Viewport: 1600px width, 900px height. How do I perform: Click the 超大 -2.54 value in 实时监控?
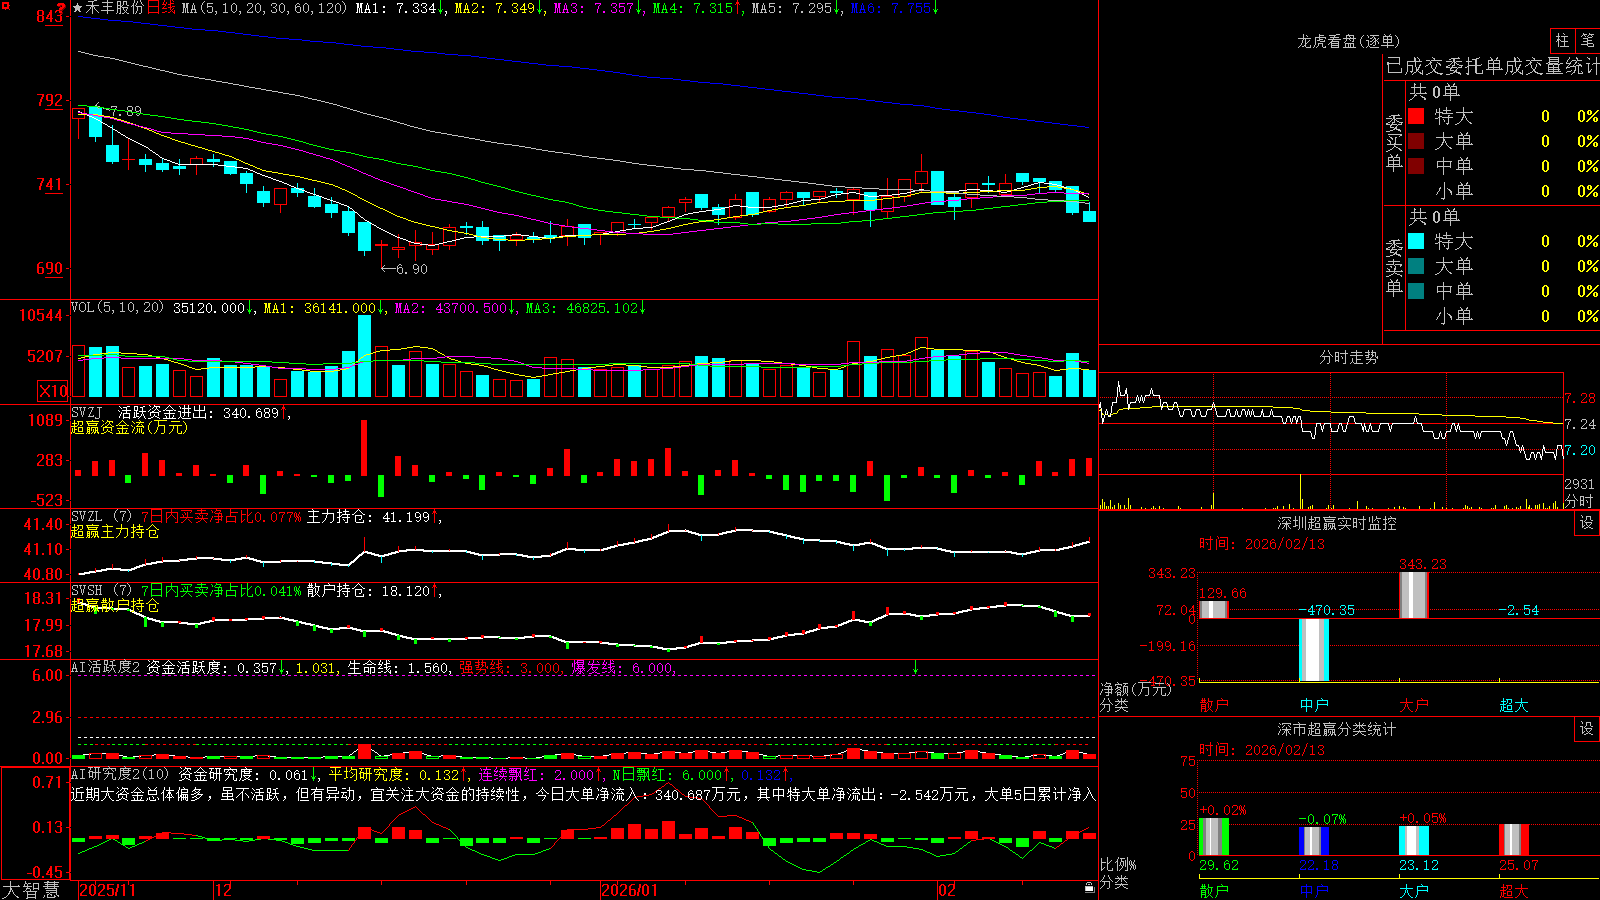(1518, 610)
